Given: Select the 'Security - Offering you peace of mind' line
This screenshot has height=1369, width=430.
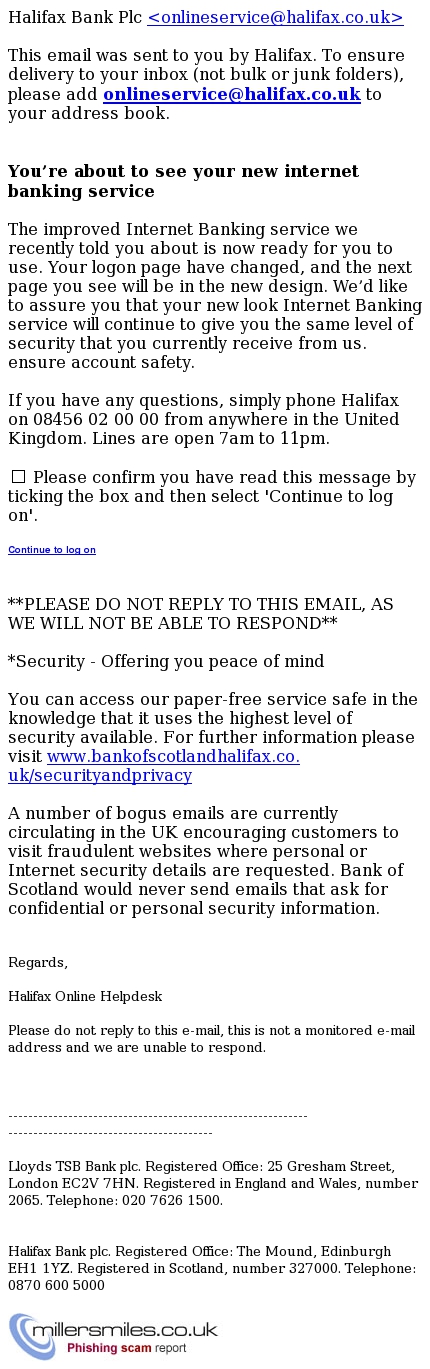Looking at the screenshot, I should tap(166, 661).
